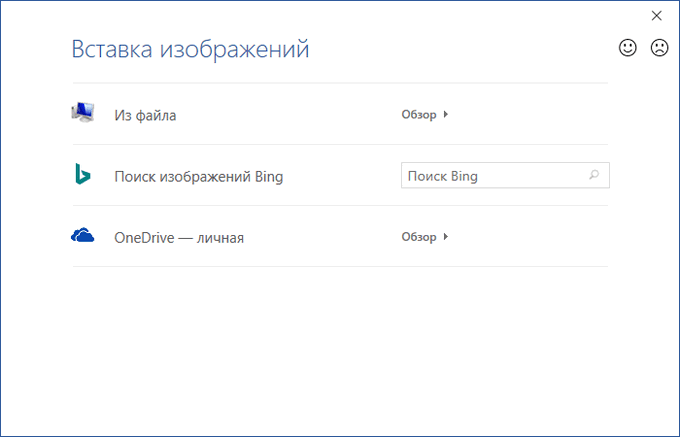Focus the Поиск Bing search field

[x=490, y=176]
